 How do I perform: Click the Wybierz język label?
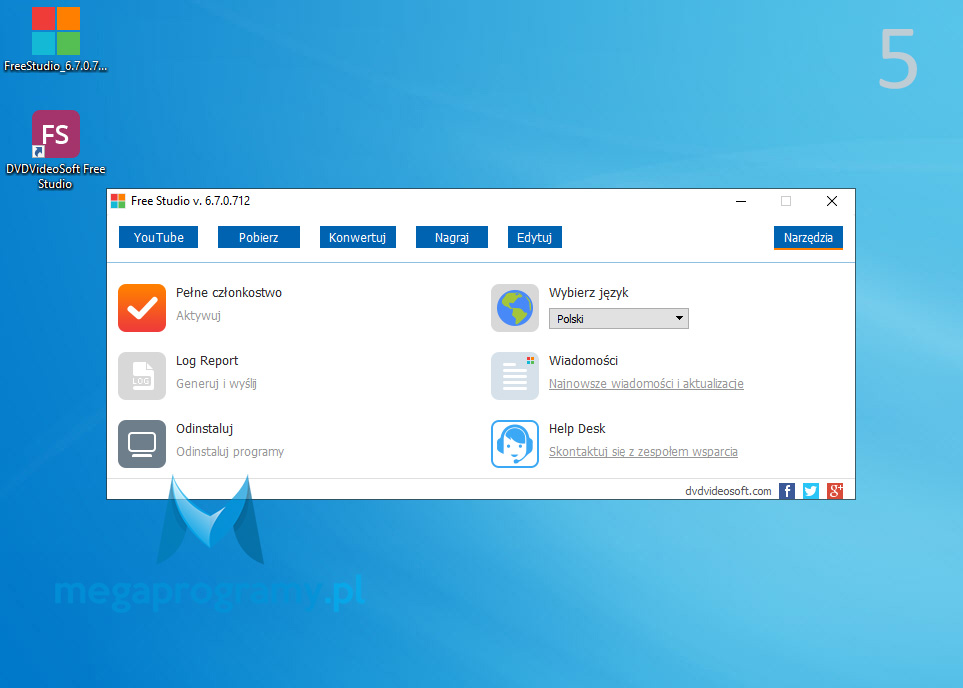click(x=588, y=293)
